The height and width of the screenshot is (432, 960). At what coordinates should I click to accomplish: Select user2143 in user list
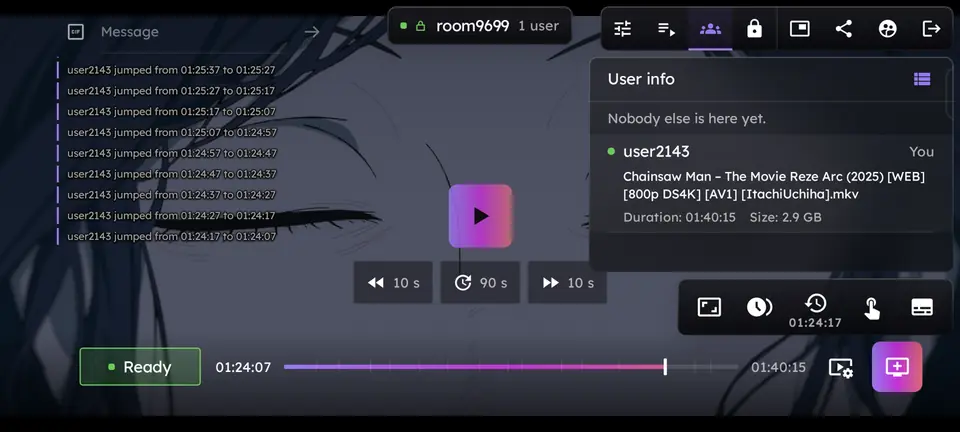[656, 151]
